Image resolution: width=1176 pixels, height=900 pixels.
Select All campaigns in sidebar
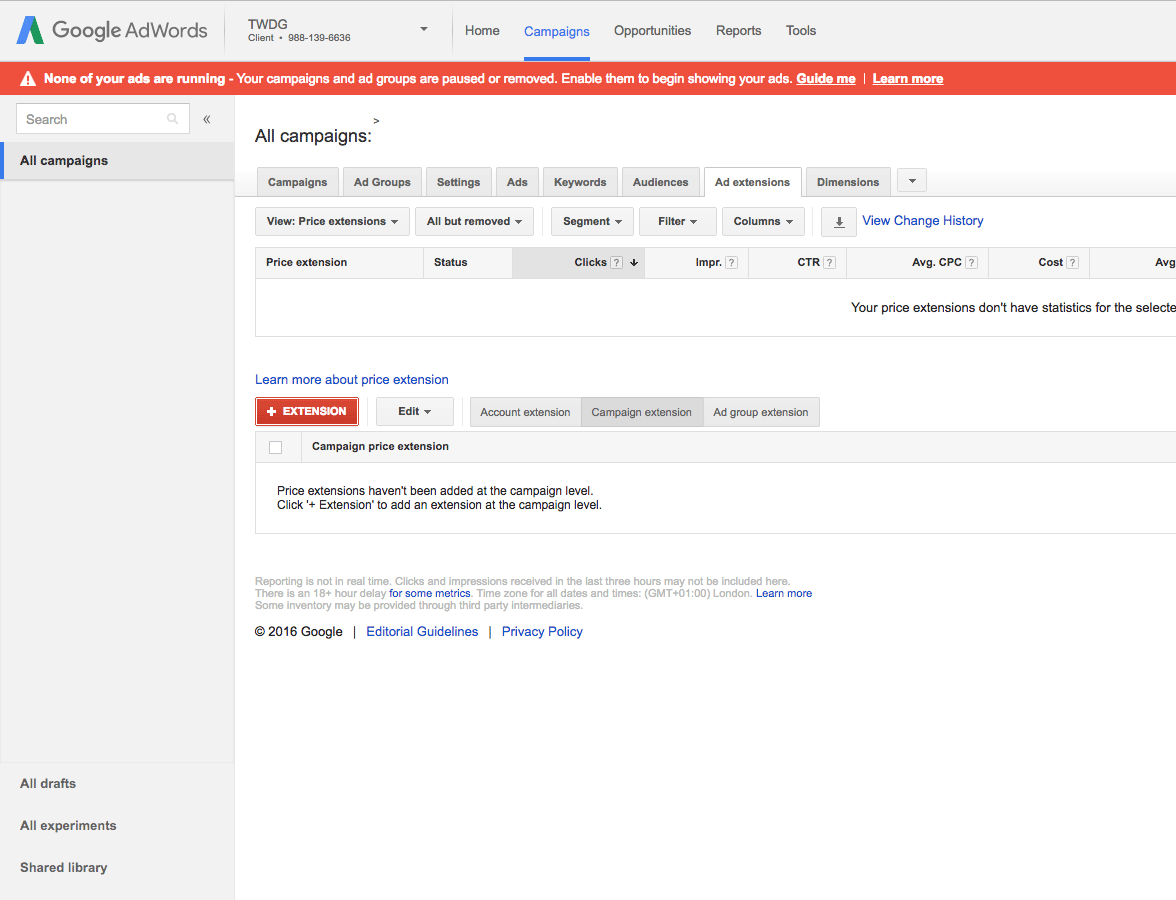118,160
